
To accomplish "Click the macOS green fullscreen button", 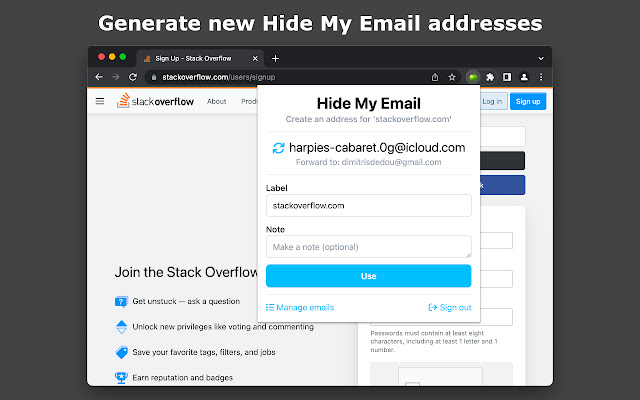I will coord(122,57).
